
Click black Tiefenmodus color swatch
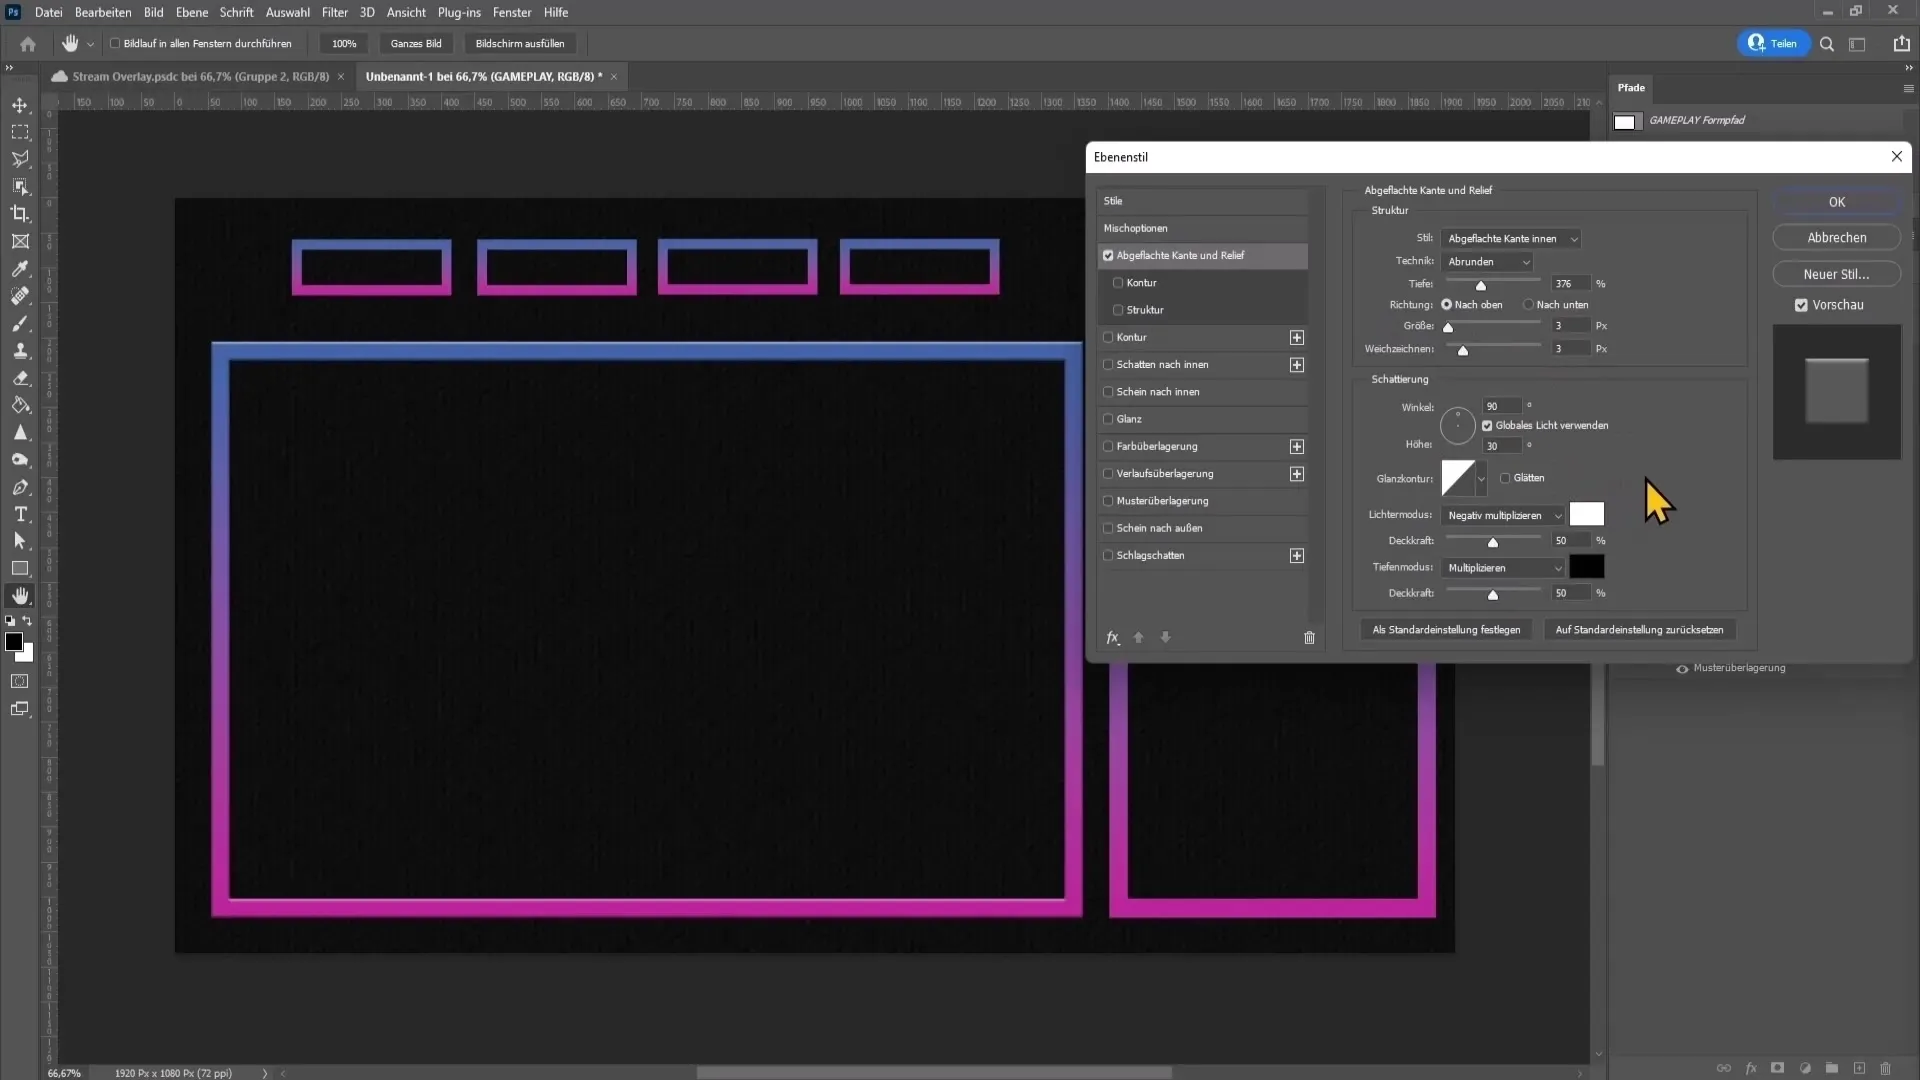pyautogui.click(x=1587, y=567)
